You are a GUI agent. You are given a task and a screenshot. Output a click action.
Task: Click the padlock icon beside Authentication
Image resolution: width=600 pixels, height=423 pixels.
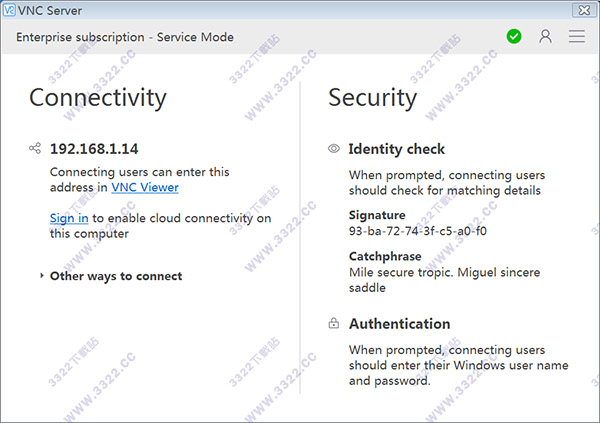pyautogui.click(x=334, y=324)
